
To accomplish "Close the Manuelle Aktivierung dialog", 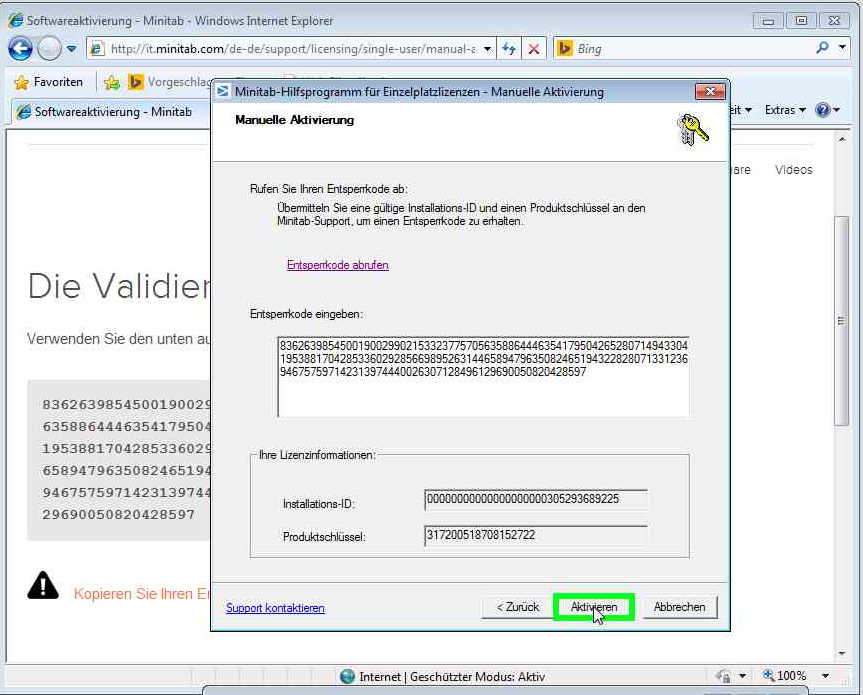I will (x=709, y=91).
